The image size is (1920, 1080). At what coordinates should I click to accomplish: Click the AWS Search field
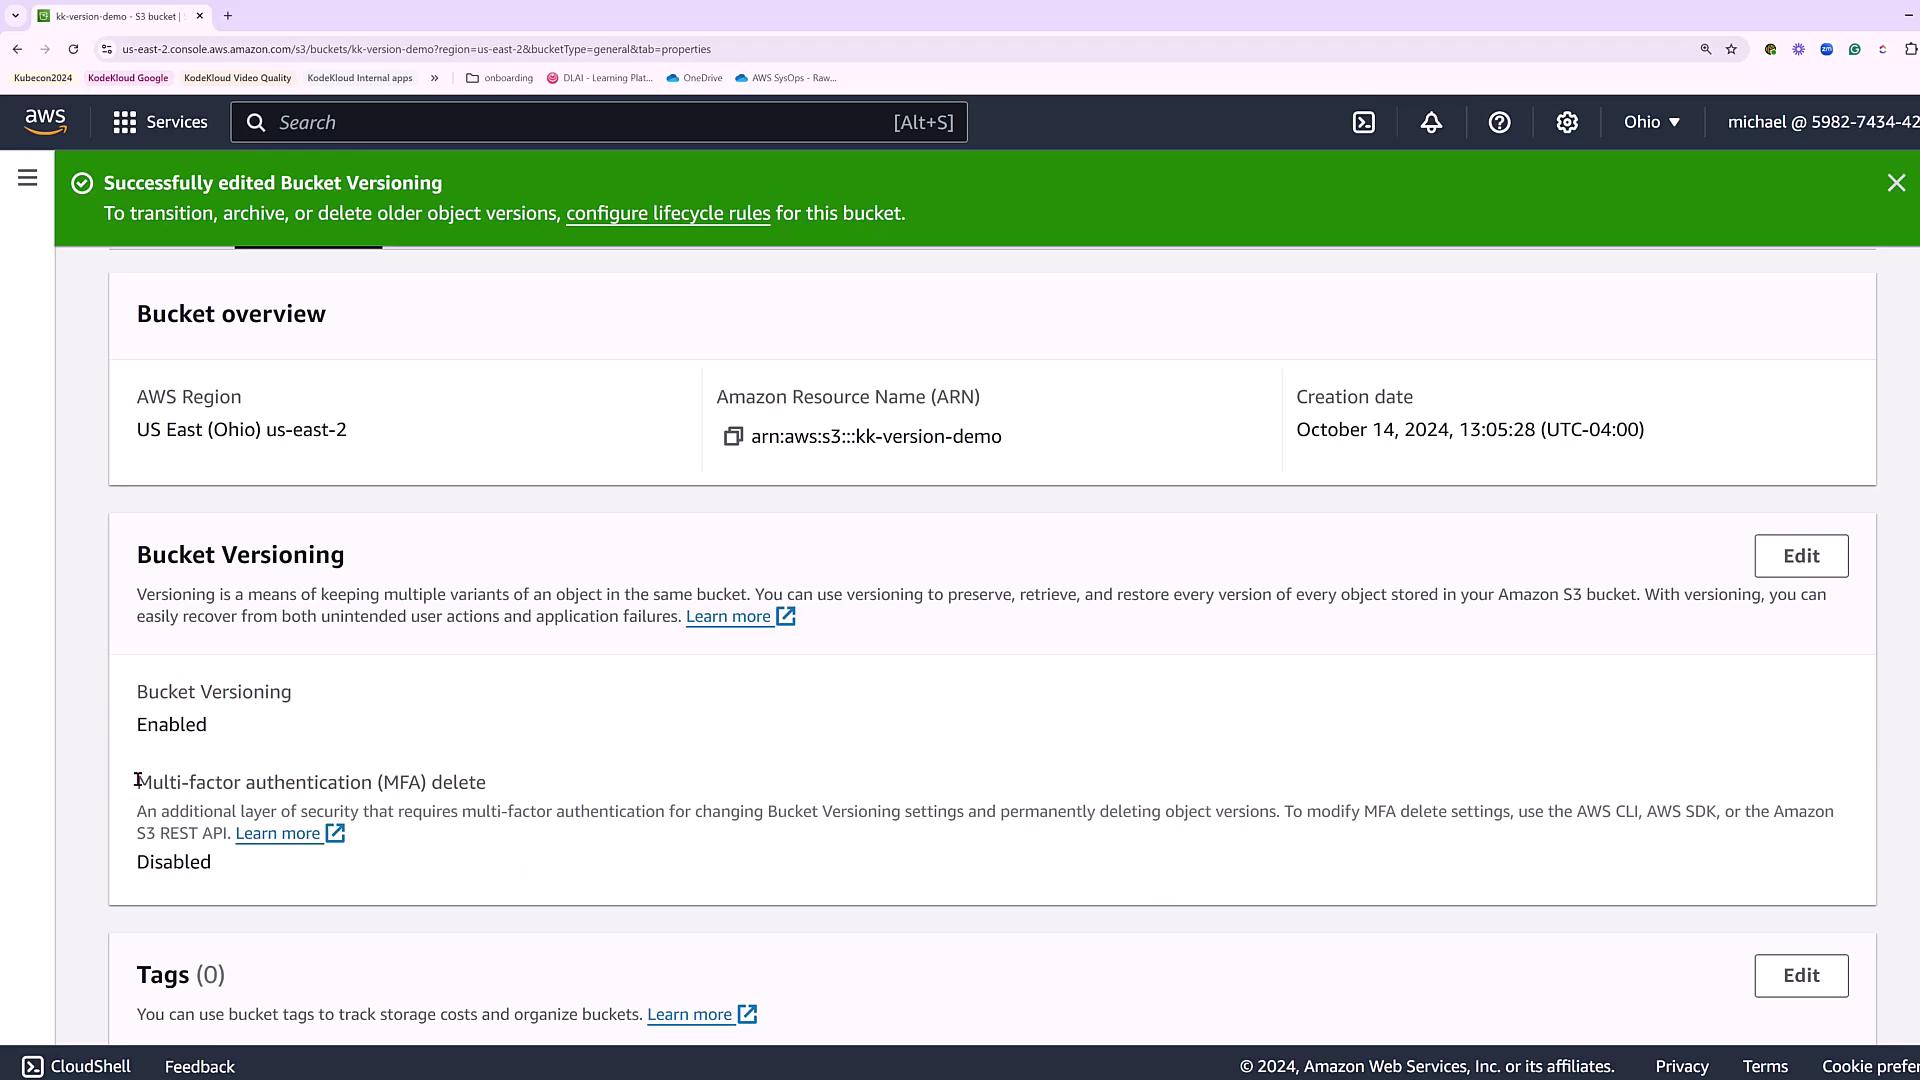pyautogui.click(x=580, y=122)
